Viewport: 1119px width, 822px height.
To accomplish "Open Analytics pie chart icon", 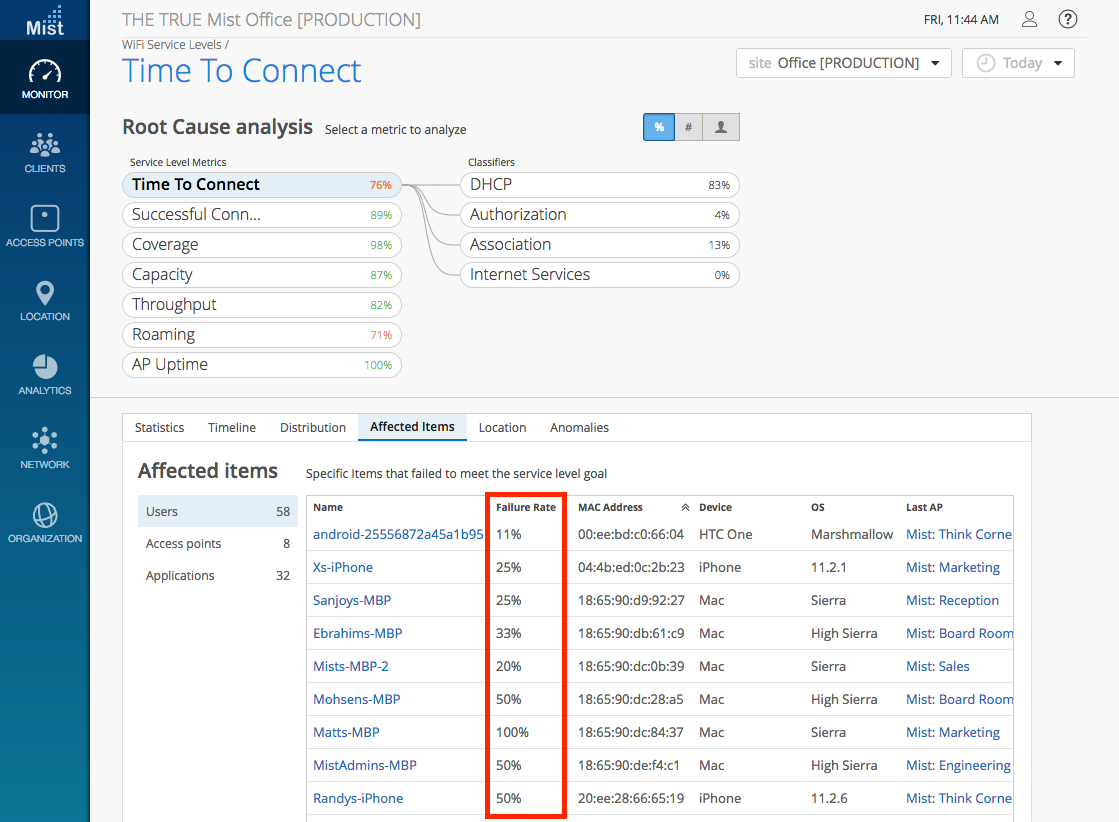I will (45, 374).
